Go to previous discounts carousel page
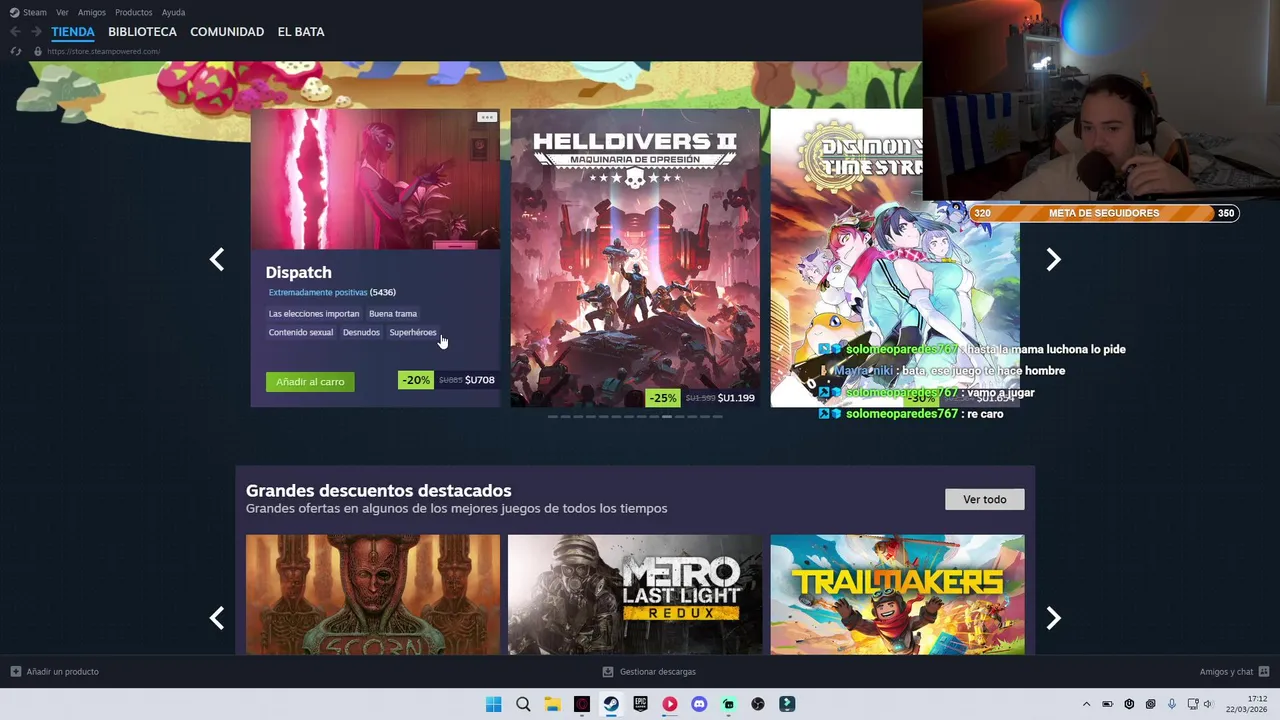This screenshot has height=720, width=1280. pos(217,618)
